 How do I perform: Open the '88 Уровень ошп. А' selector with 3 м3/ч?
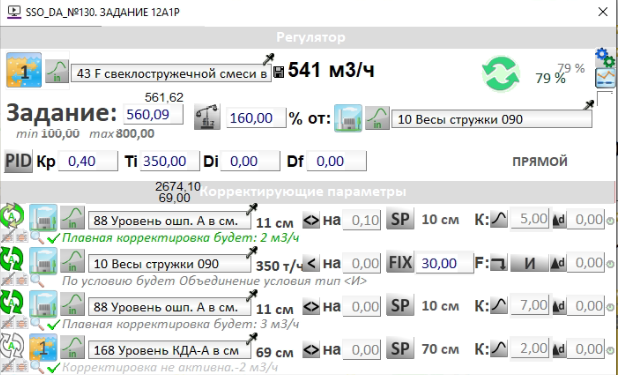coord(169,307)
